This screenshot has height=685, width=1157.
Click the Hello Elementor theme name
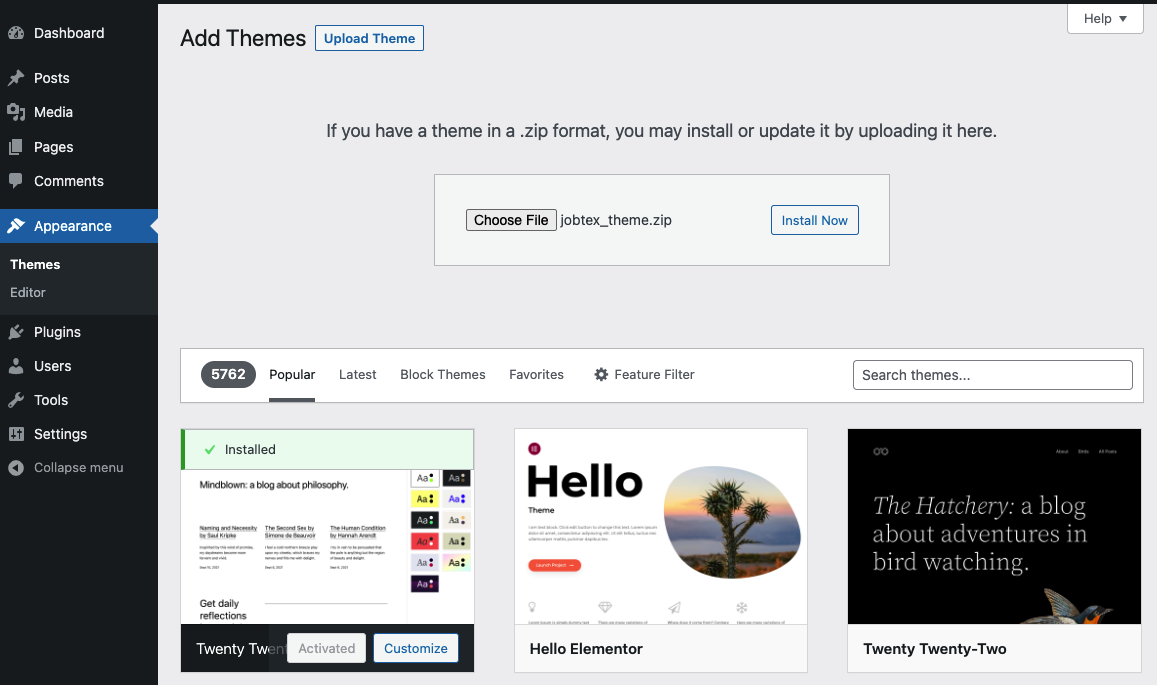586,649
